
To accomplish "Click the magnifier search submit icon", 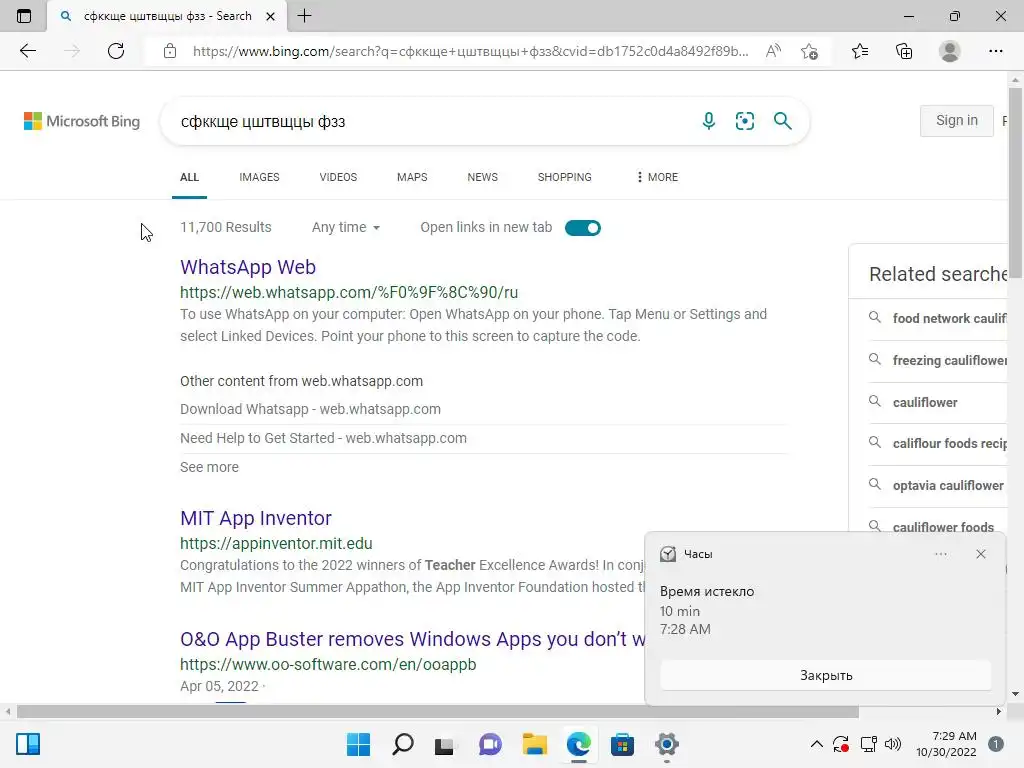I will tap(782, 121).
